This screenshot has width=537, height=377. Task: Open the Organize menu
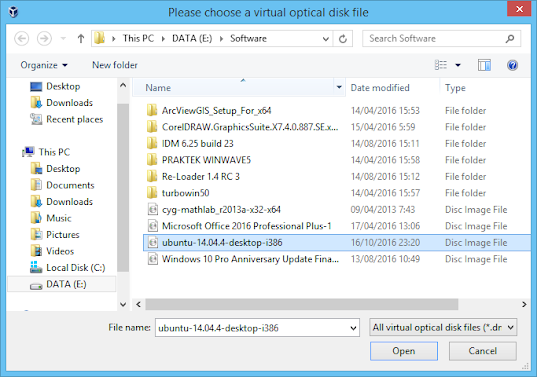pyautogui.click(x=44, y=65)
